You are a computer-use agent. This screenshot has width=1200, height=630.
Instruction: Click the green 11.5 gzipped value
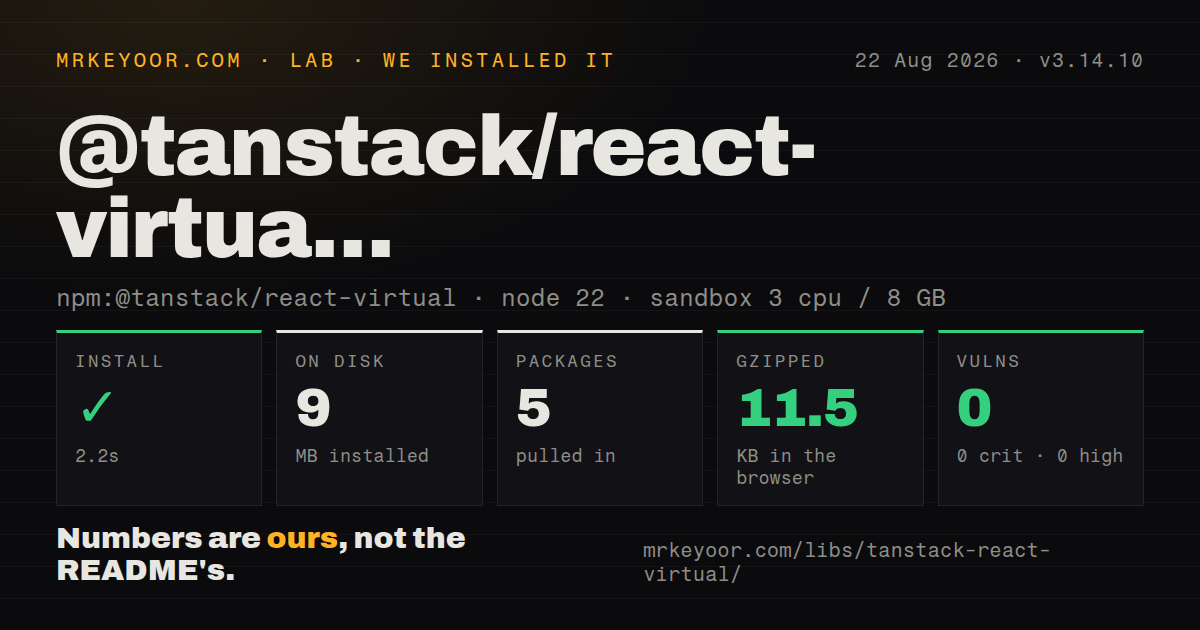coord(798,408)
